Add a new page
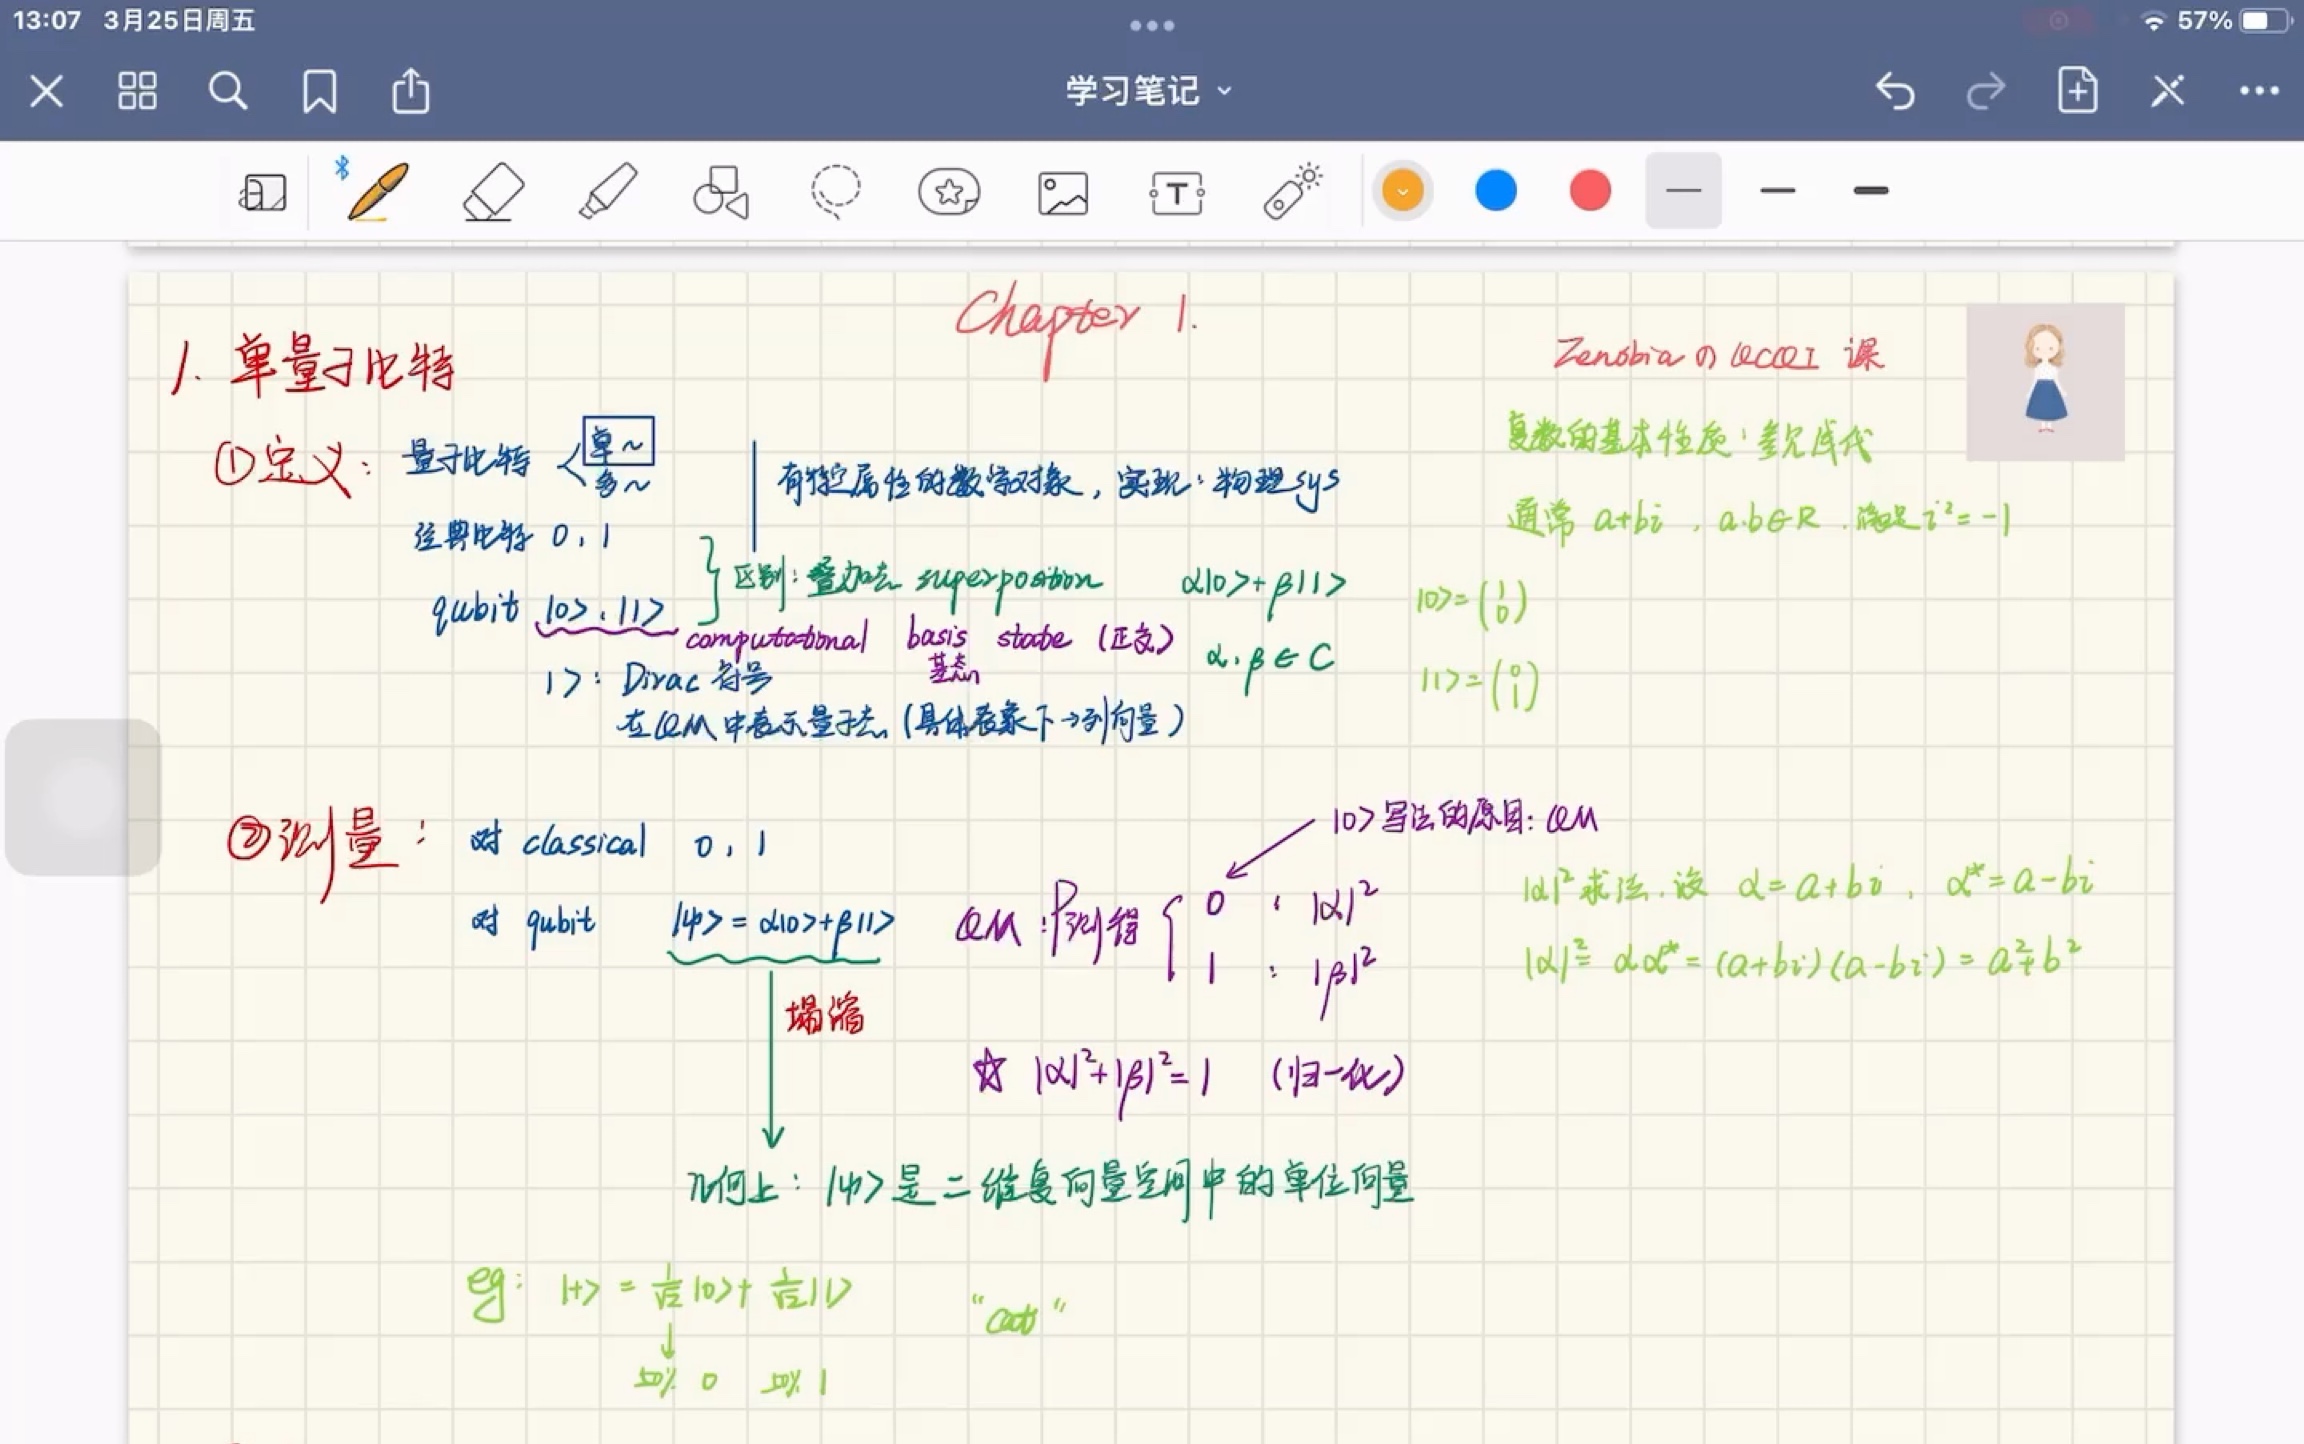The height and width of the screenshot is (1444, 2304). coord(2077,90)
